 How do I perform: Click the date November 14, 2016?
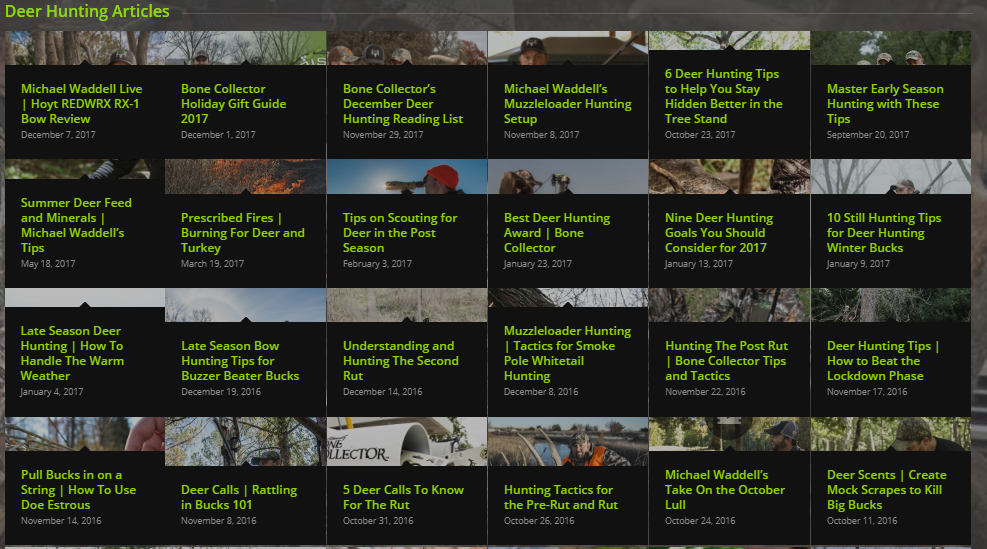61,521
